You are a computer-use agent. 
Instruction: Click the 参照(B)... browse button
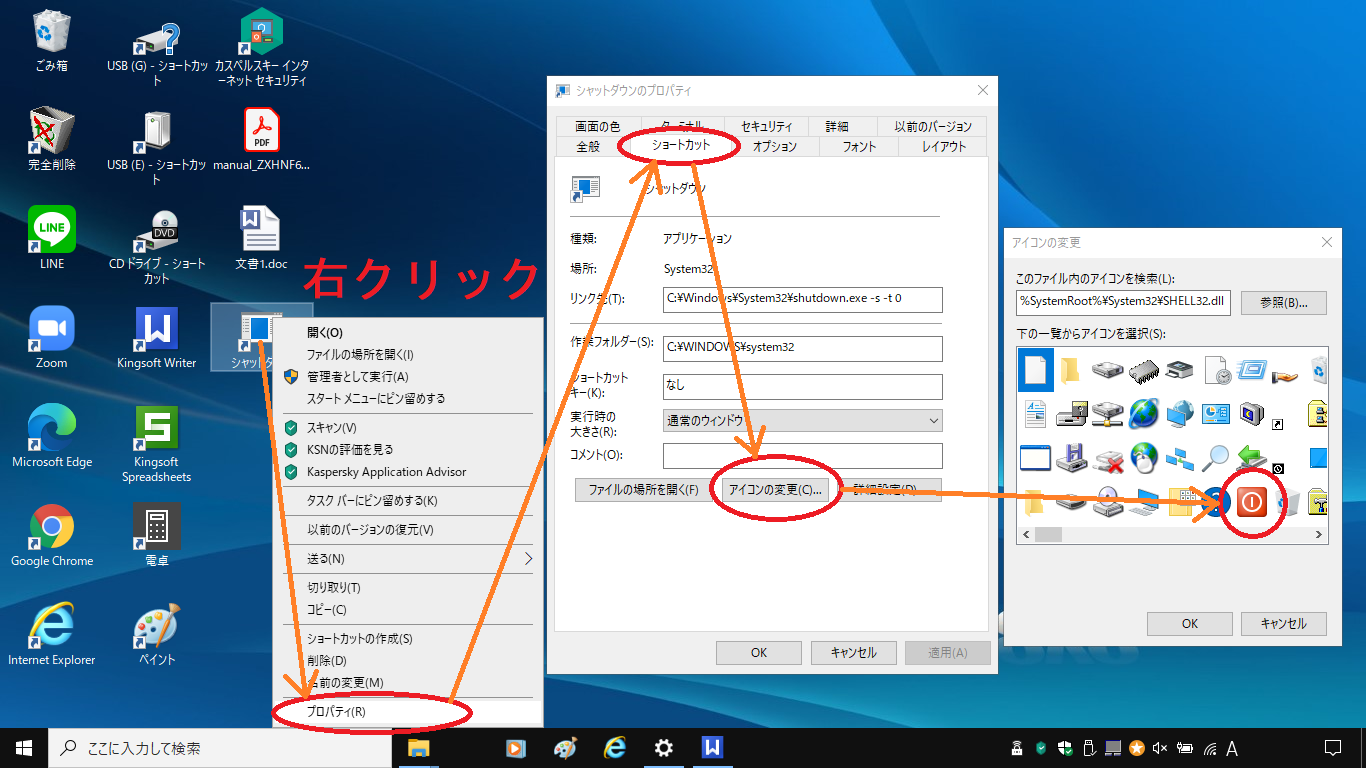[1284, 302]
